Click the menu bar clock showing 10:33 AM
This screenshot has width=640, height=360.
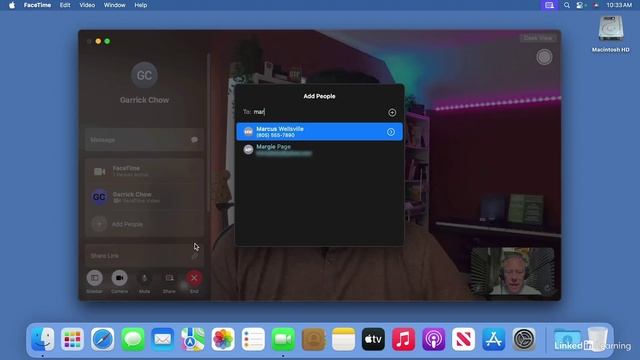(619, 5)
